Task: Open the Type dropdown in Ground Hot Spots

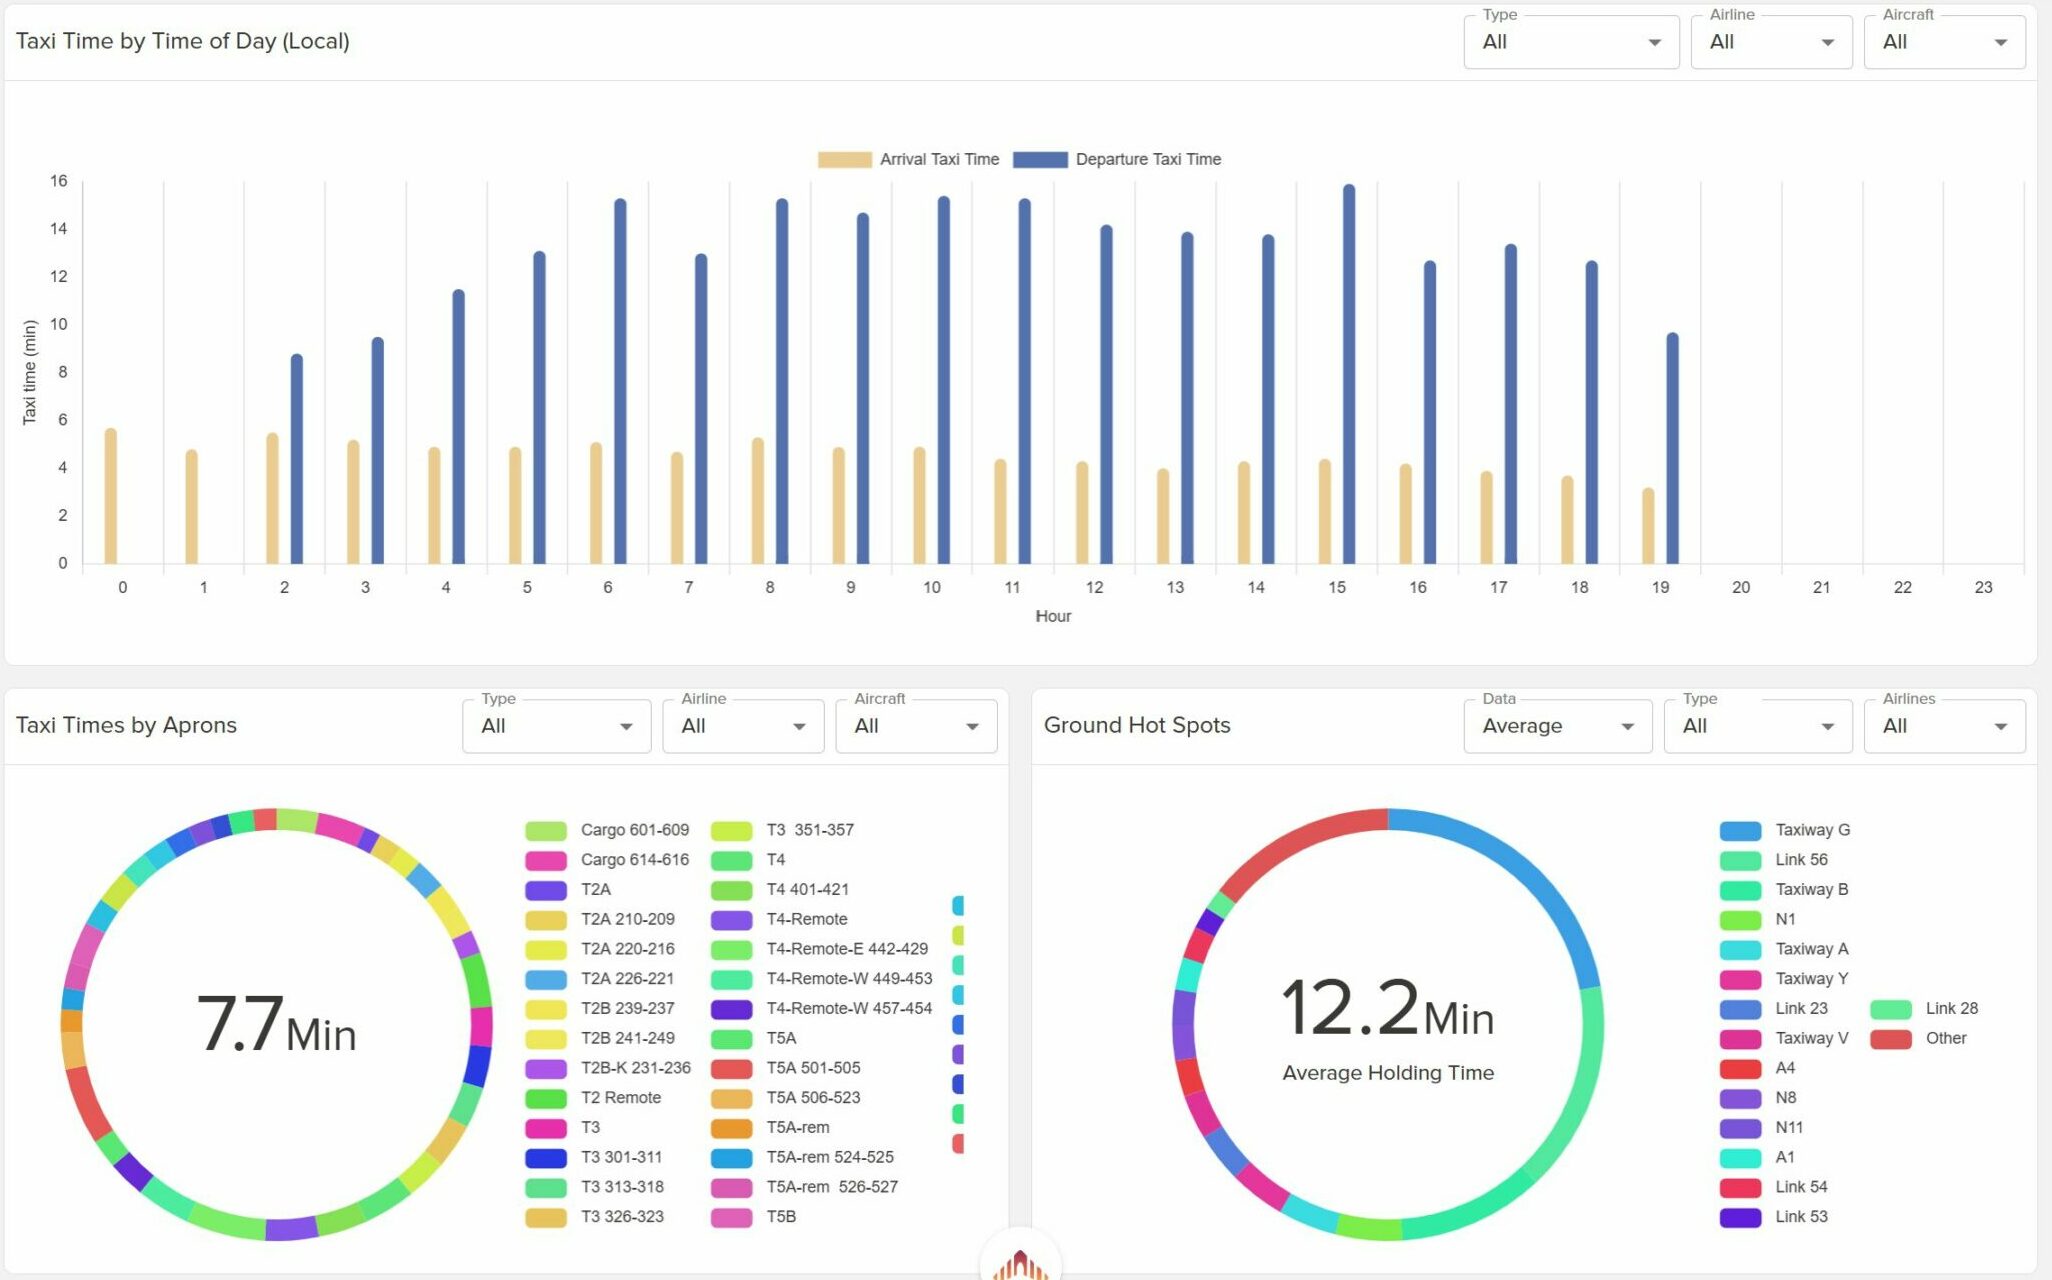Action: coord(1757,726)
